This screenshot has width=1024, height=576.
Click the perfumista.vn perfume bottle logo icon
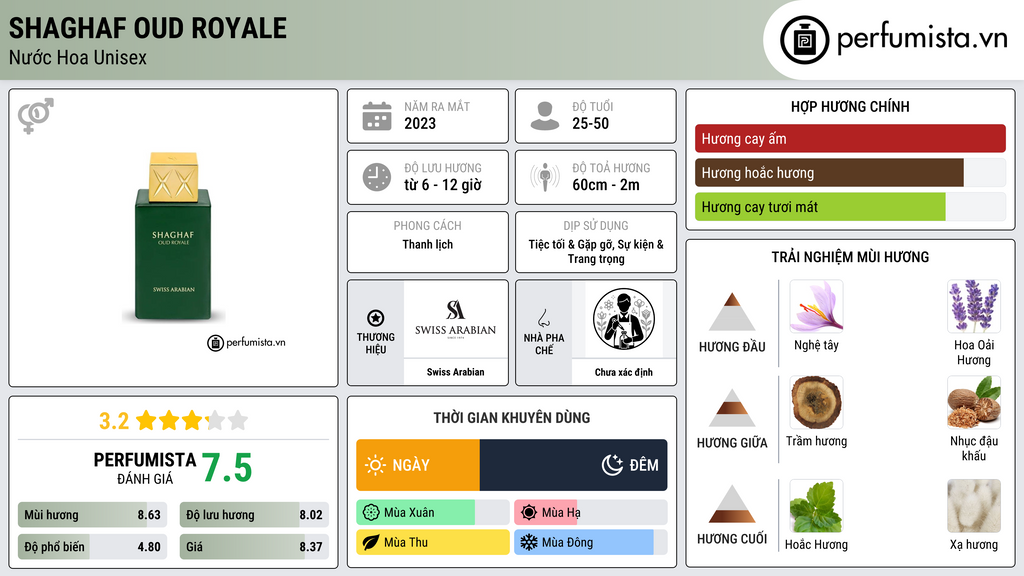(805, 40)
